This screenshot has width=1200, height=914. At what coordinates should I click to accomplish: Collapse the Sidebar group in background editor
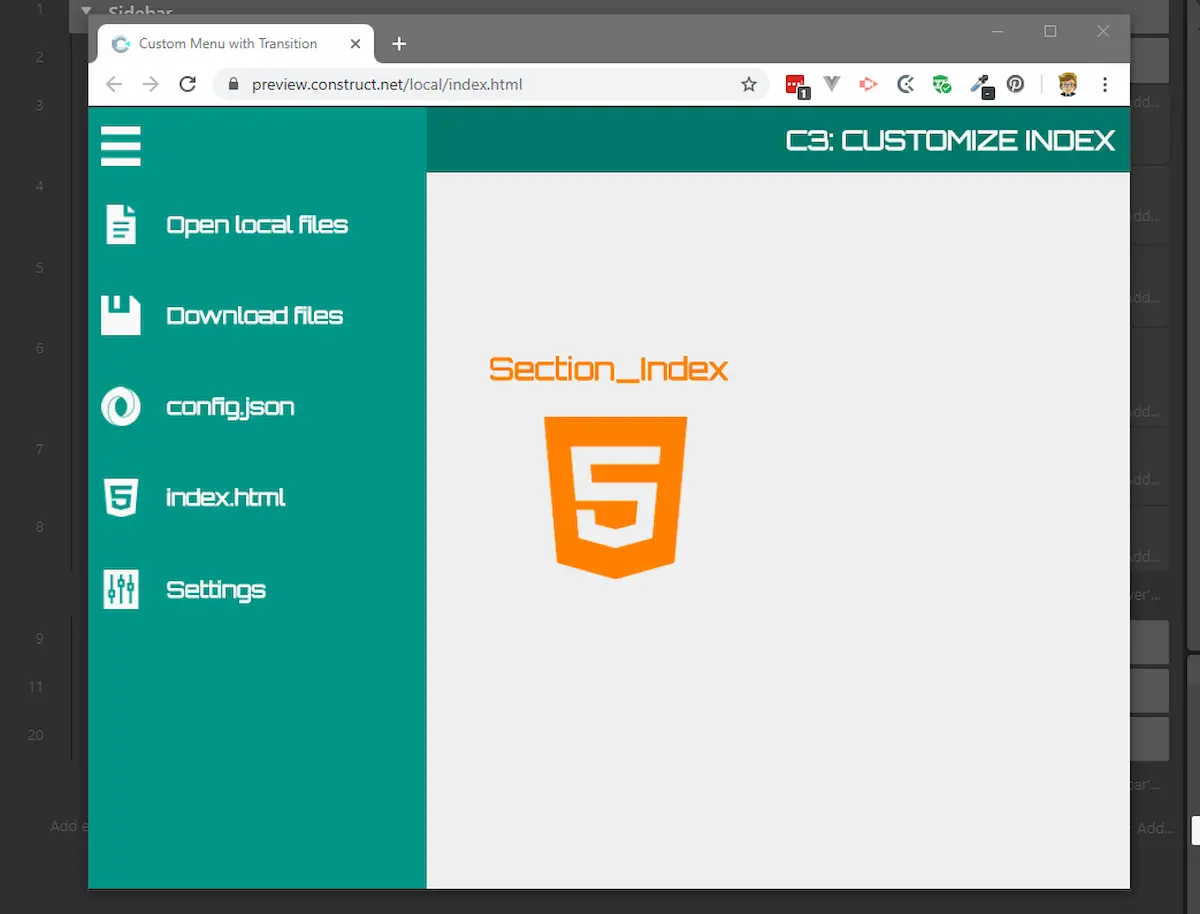pos(86,11)
